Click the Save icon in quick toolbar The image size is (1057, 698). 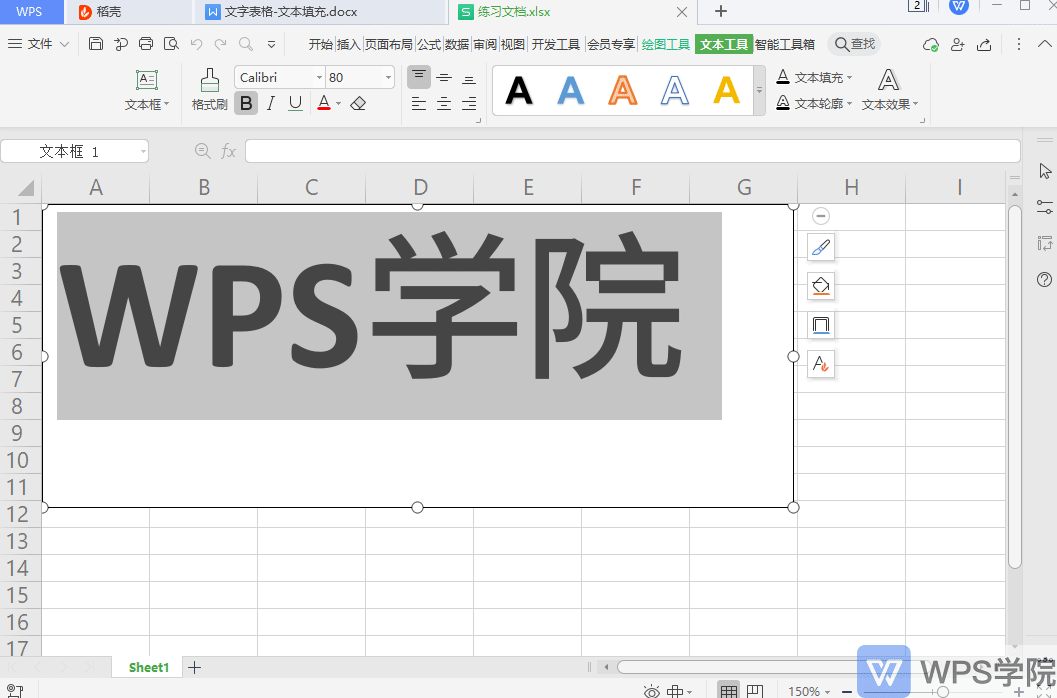[96, 44]
